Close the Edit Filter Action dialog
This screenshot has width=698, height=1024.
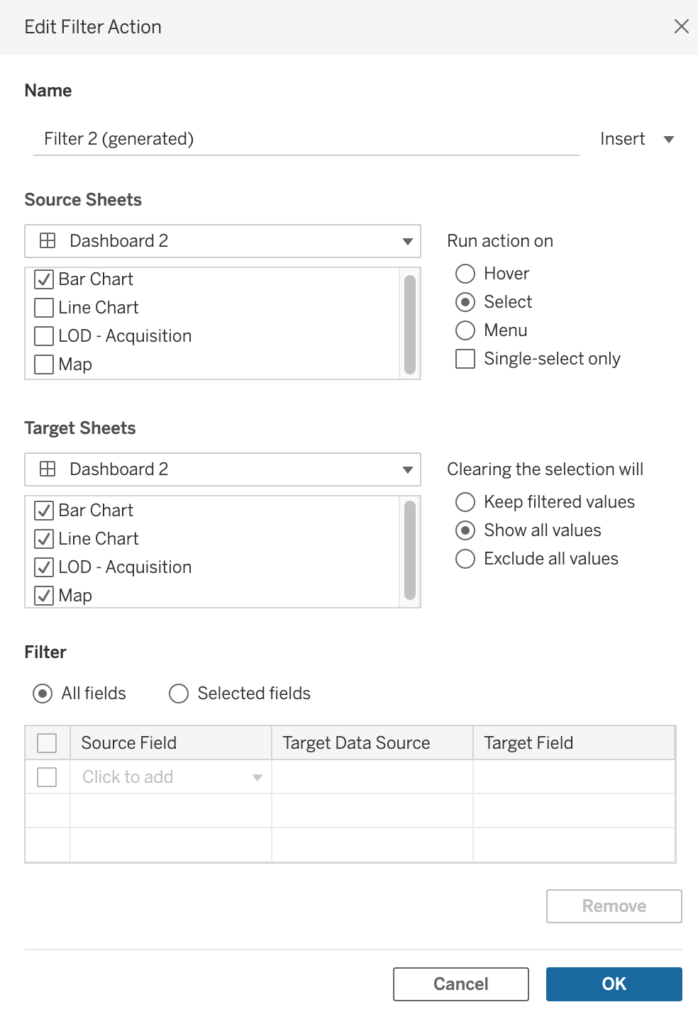point(681,27)
